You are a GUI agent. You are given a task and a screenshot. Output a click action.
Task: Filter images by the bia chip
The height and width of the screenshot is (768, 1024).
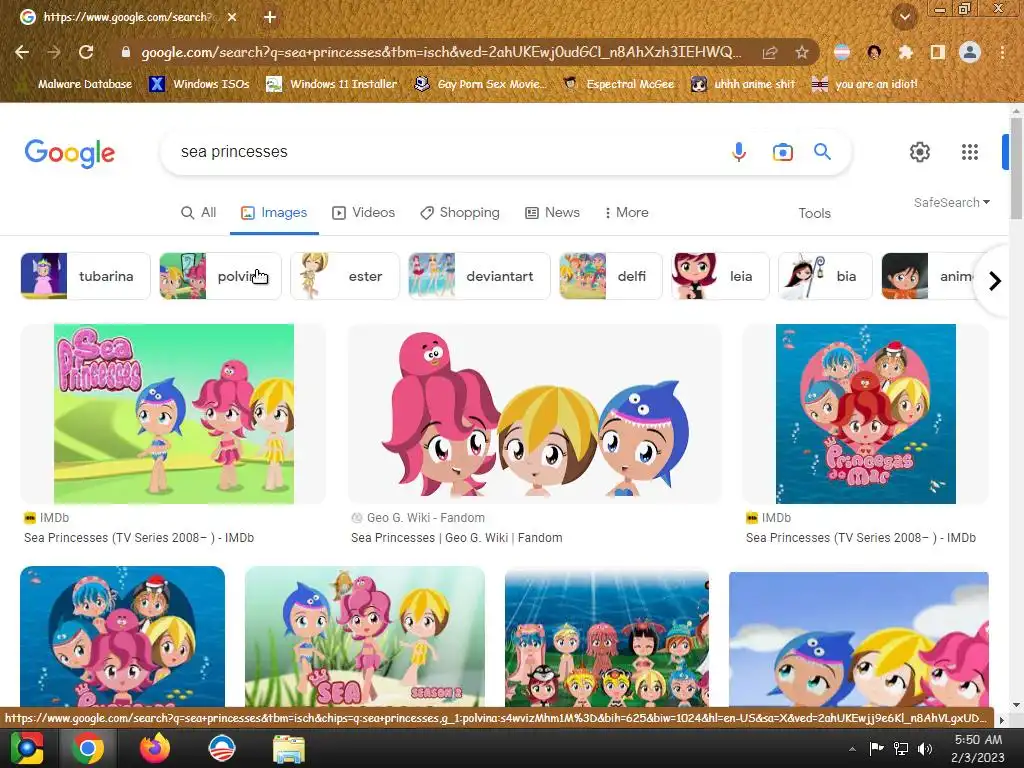tap(825, 276)
